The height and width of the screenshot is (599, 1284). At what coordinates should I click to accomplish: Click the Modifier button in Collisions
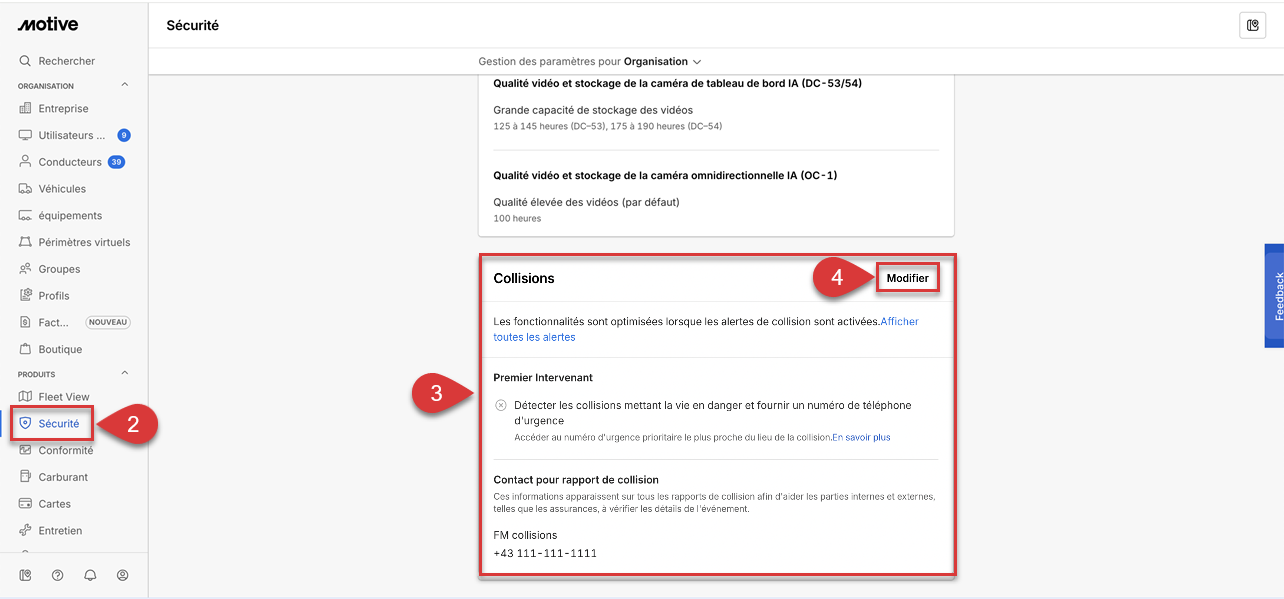(x=907, y=278)
